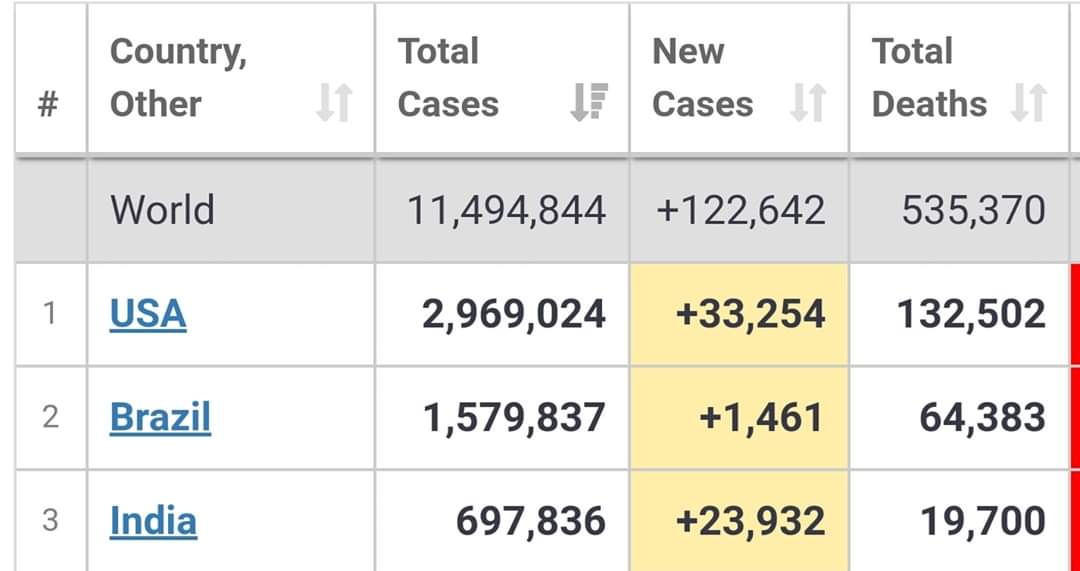Sort by Total Deaths column arrows
This screenshot has height=571, width=1080.
click(x=1029, y=103)
